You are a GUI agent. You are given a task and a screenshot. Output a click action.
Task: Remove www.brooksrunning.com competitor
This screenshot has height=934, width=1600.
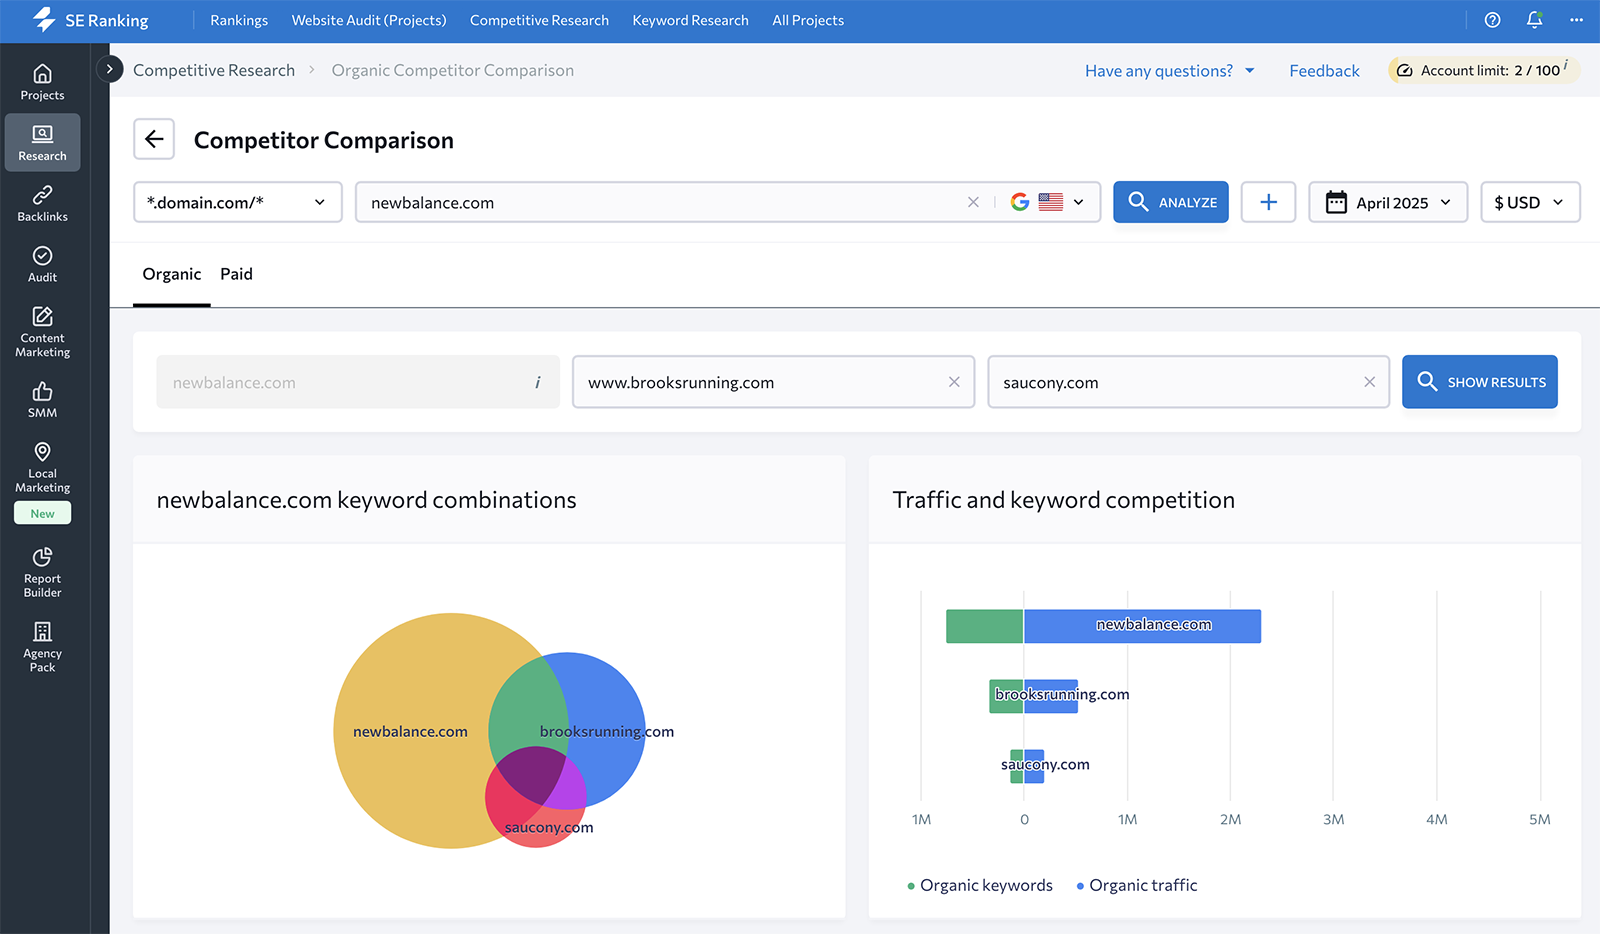click(954, 382)
